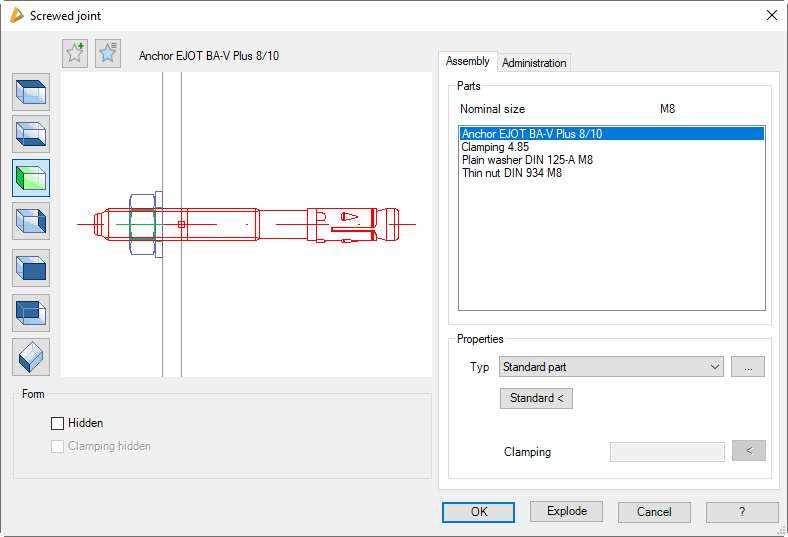788x537 pixels.
Task: Switch to the Administration tab
Action: tap(534, 63)
